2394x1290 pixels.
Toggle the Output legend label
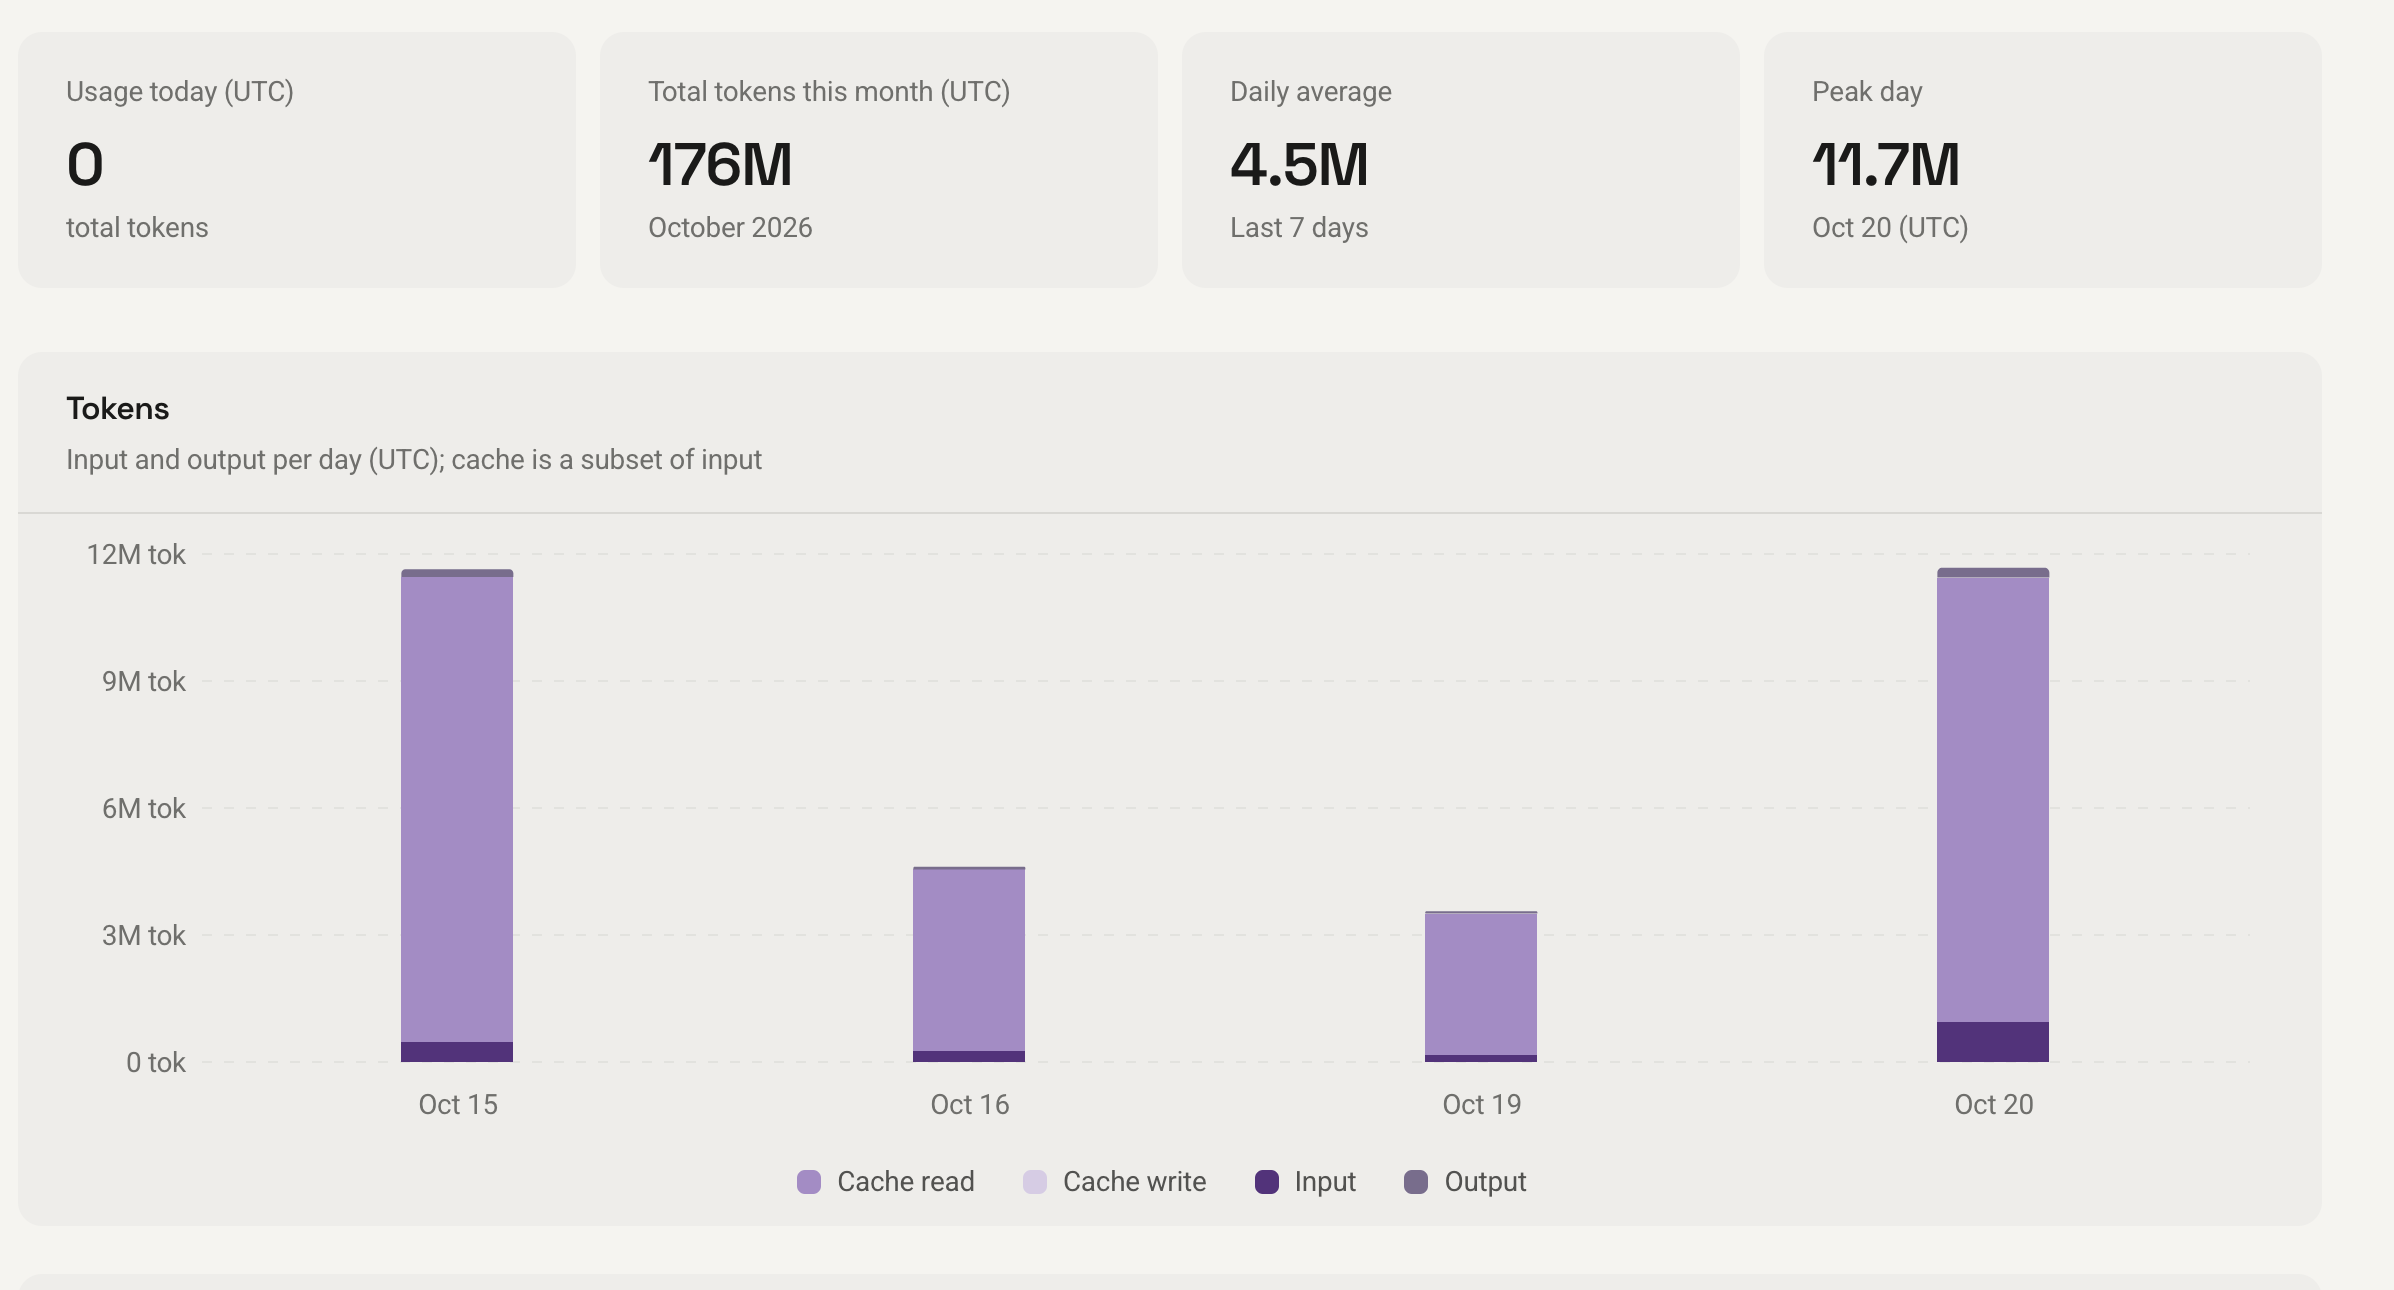pyautogui.click(x=1485, y=1182)
